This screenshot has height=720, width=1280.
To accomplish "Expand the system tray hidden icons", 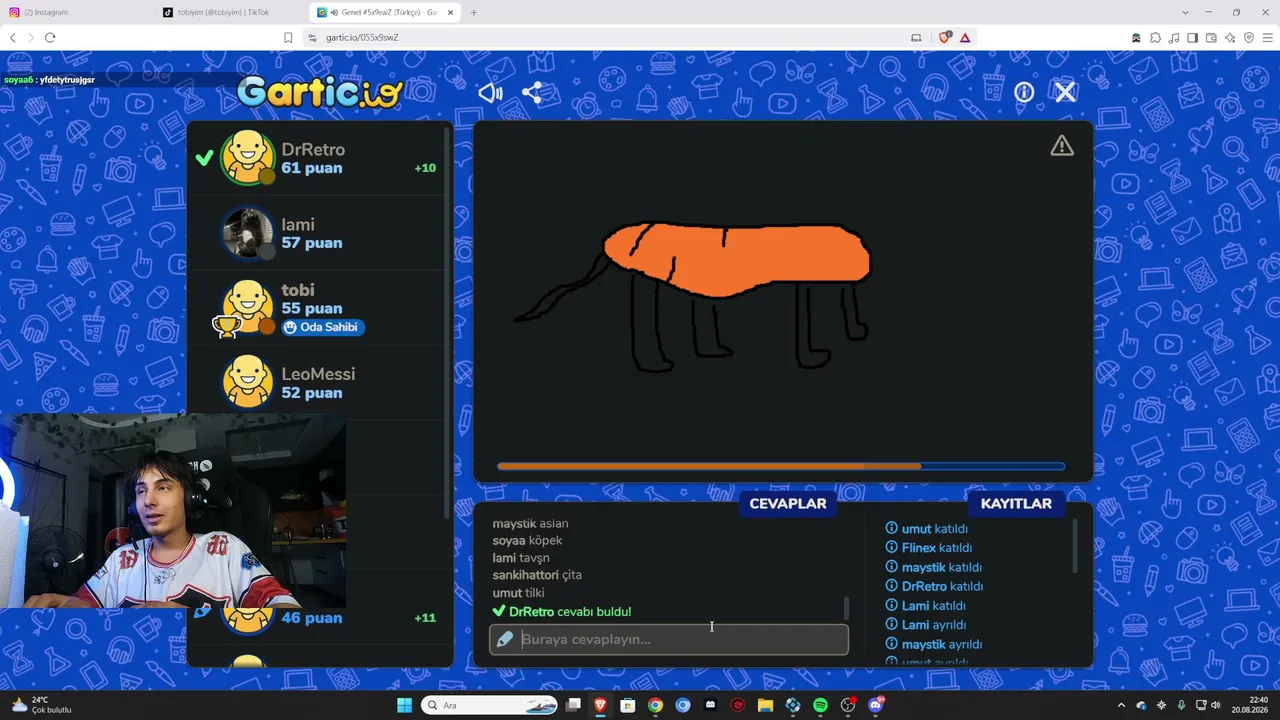I will click(1121, 705).
